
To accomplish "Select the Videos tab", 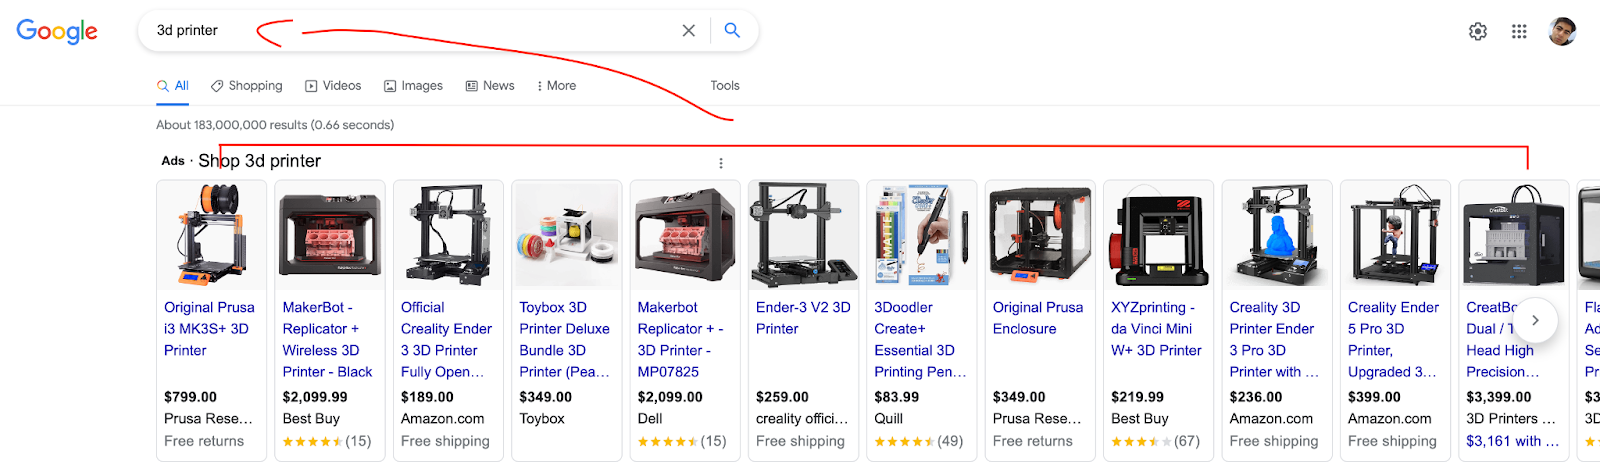I will click(333, 86).
